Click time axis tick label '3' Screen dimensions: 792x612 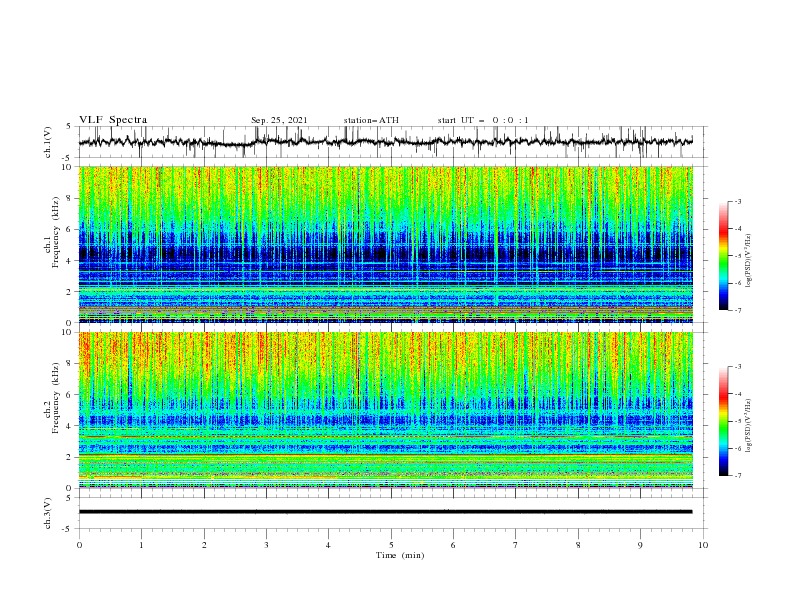tap(266, 545)
